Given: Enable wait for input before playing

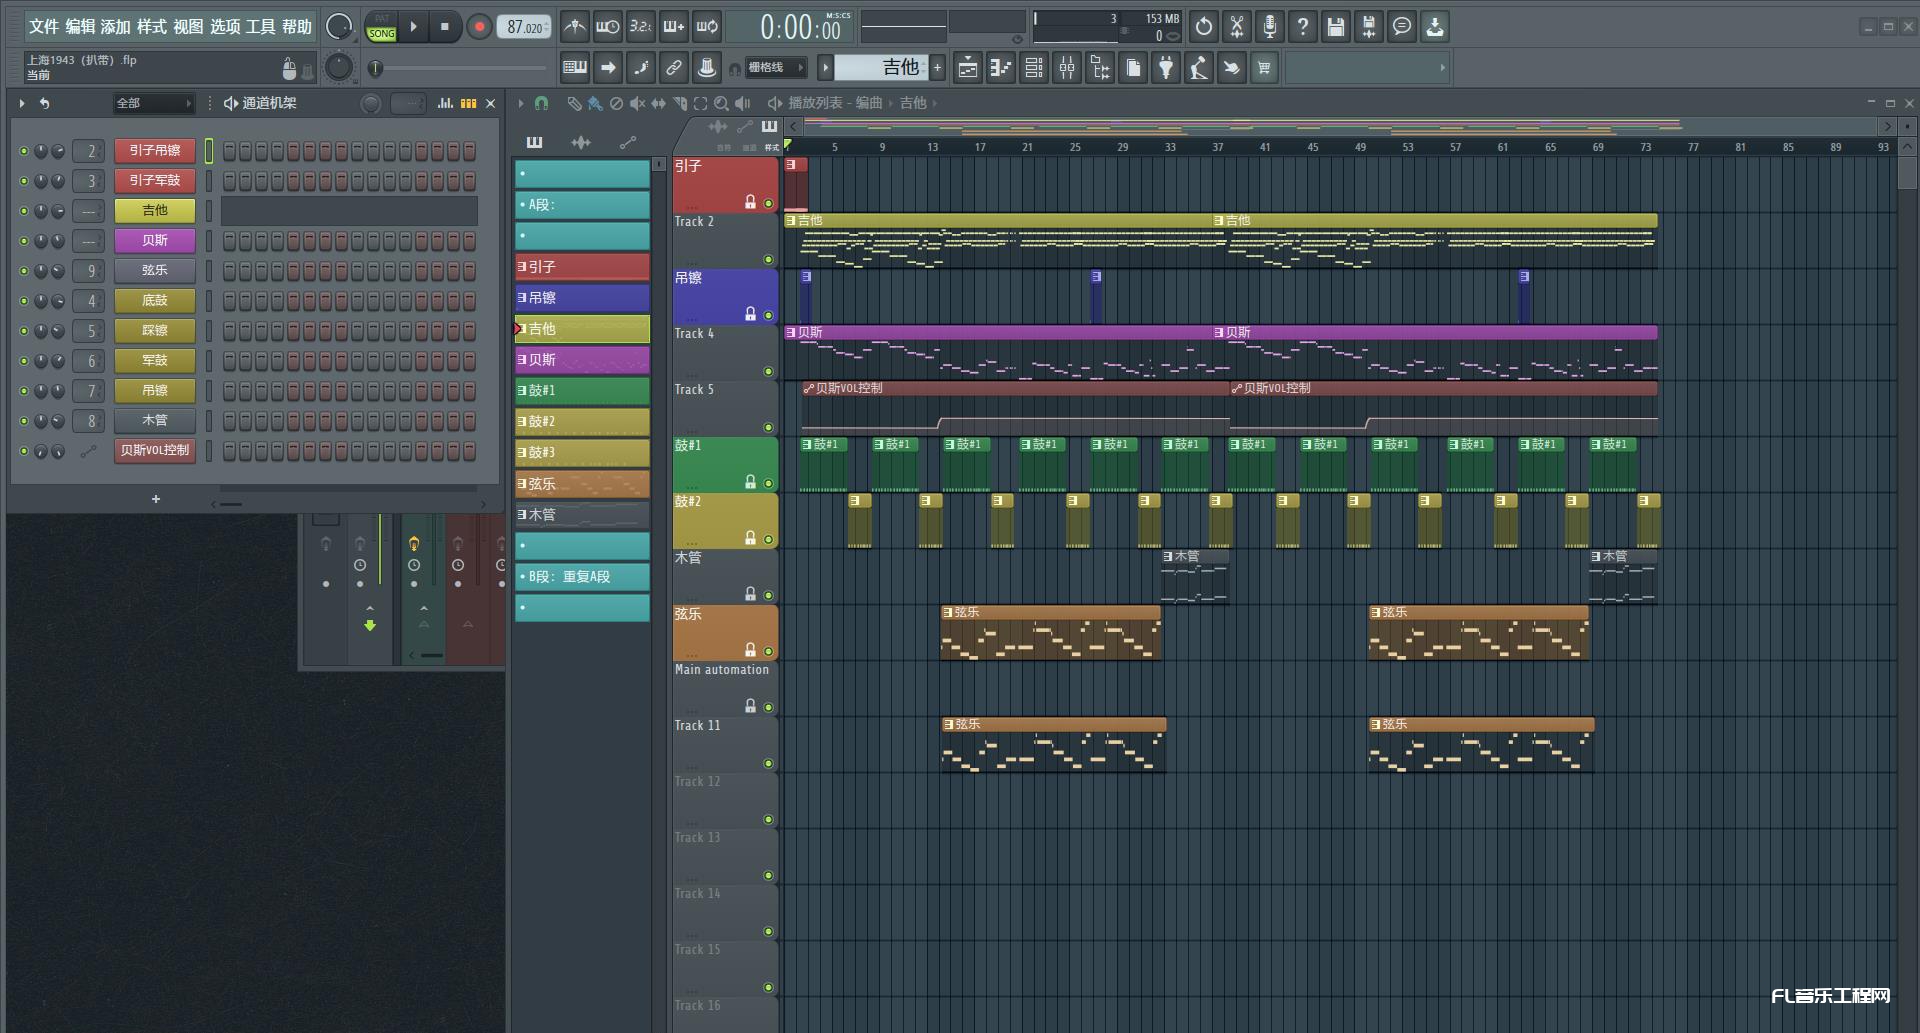Looking at the screenshot, I should 607,27.
